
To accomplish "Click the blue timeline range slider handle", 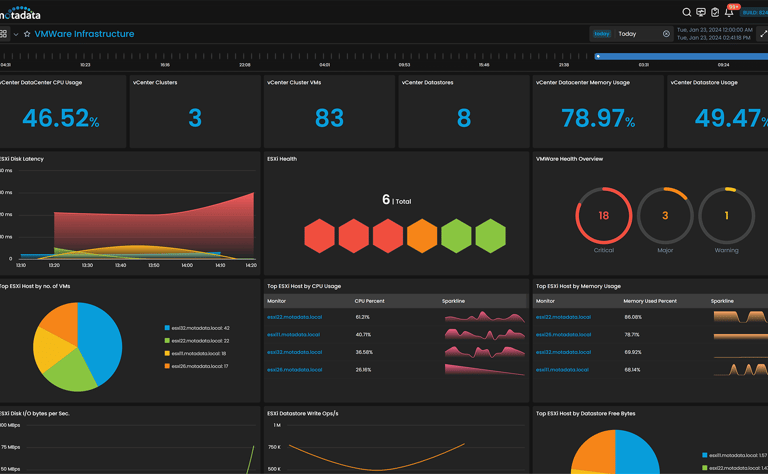I will pyautogui.click(x=598, y=56).
